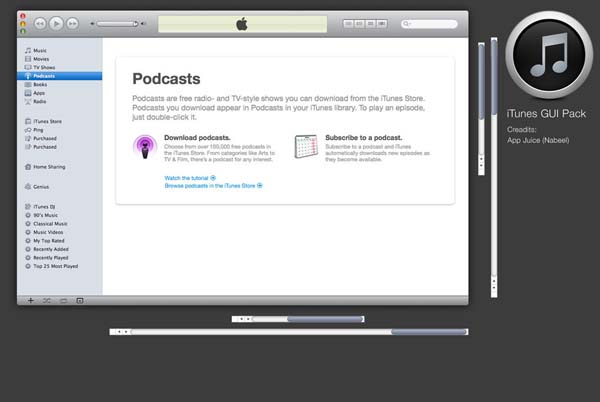Select the highlighted Podcasts sidebar item
600x402 pixels.
[x=59, y=76]
